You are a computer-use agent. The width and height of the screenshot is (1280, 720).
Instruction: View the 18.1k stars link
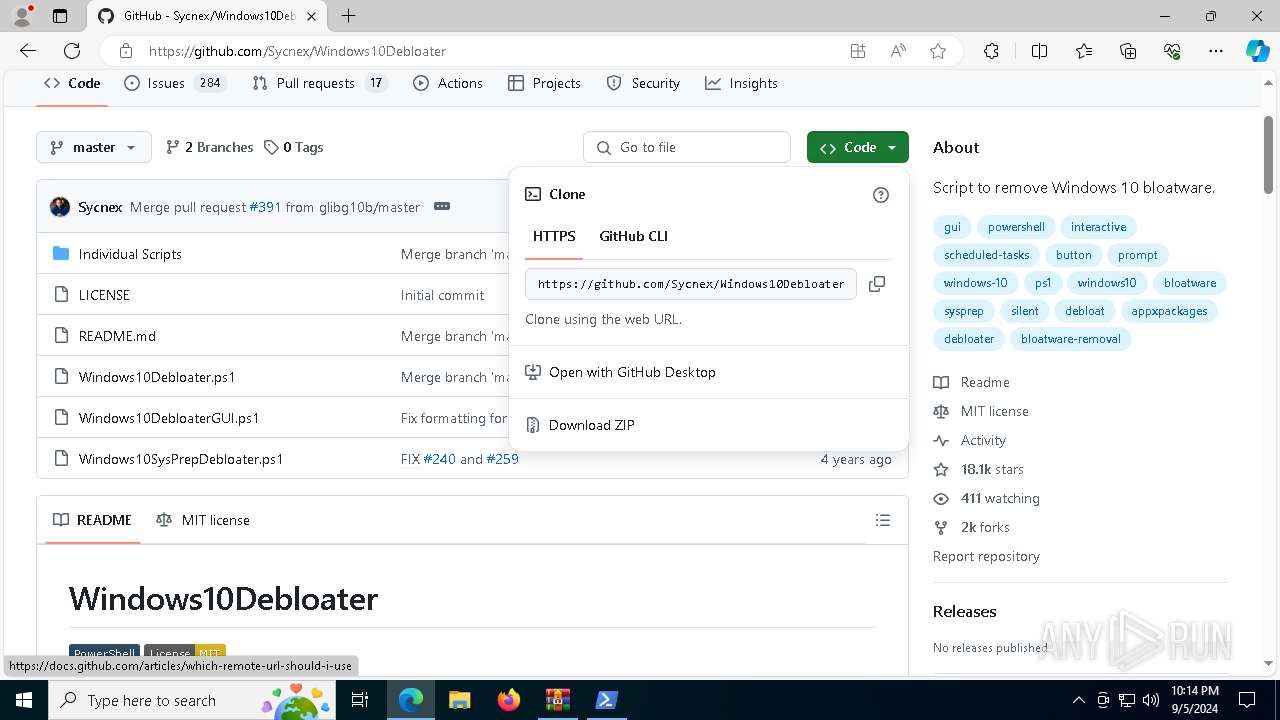pos(992,469)
